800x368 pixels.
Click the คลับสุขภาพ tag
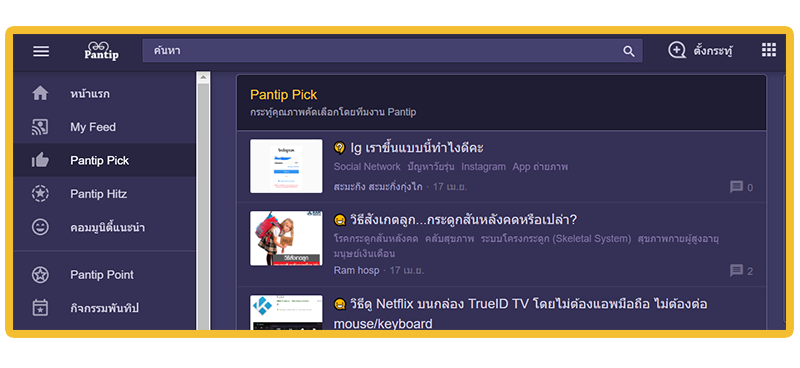click(x=449, y=239)
